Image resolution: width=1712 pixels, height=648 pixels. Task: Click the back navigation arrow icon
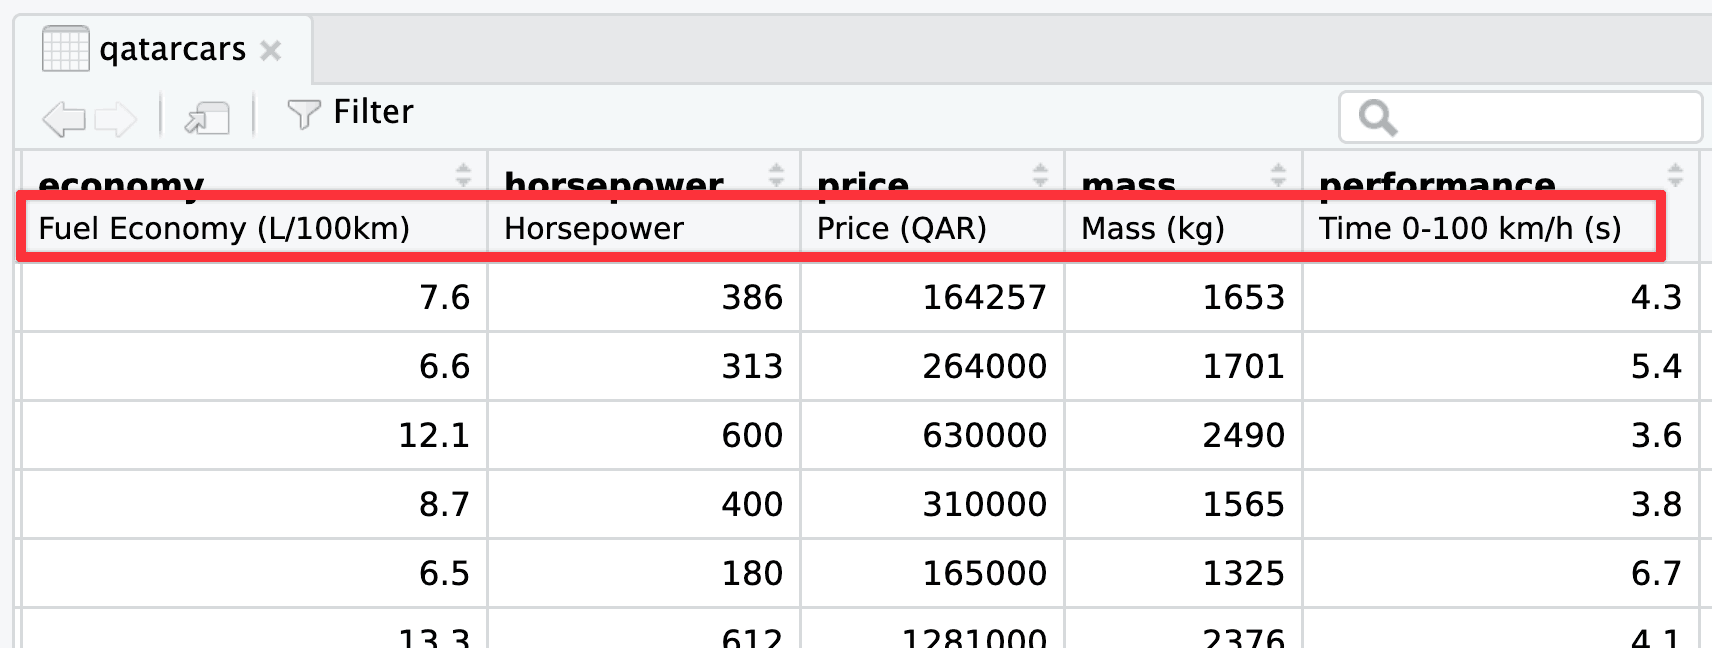click(x=63, y=118)
